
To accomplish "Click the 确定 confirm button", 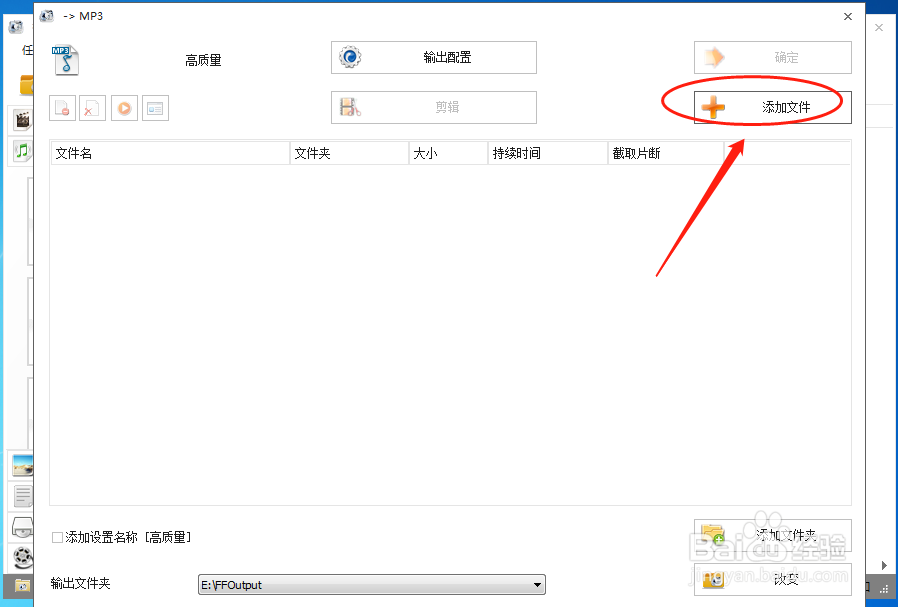I will 771,57.
